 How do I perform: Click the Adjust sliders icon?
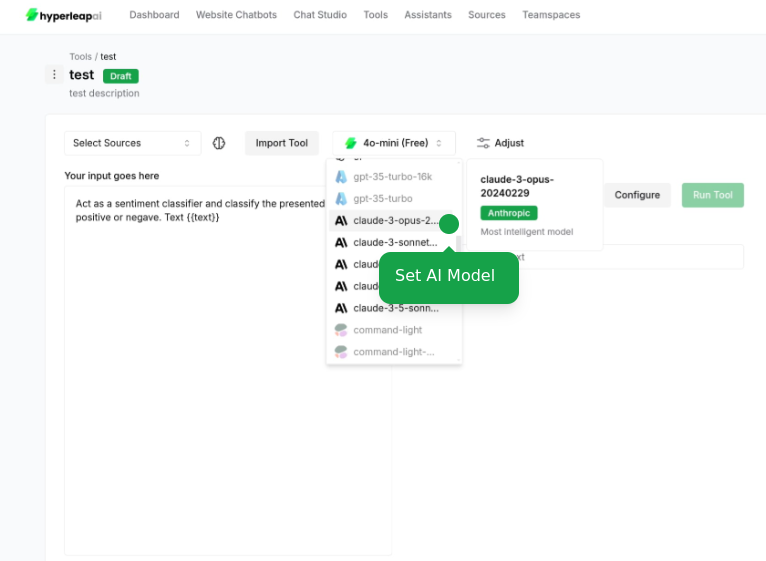pos(483,143)
